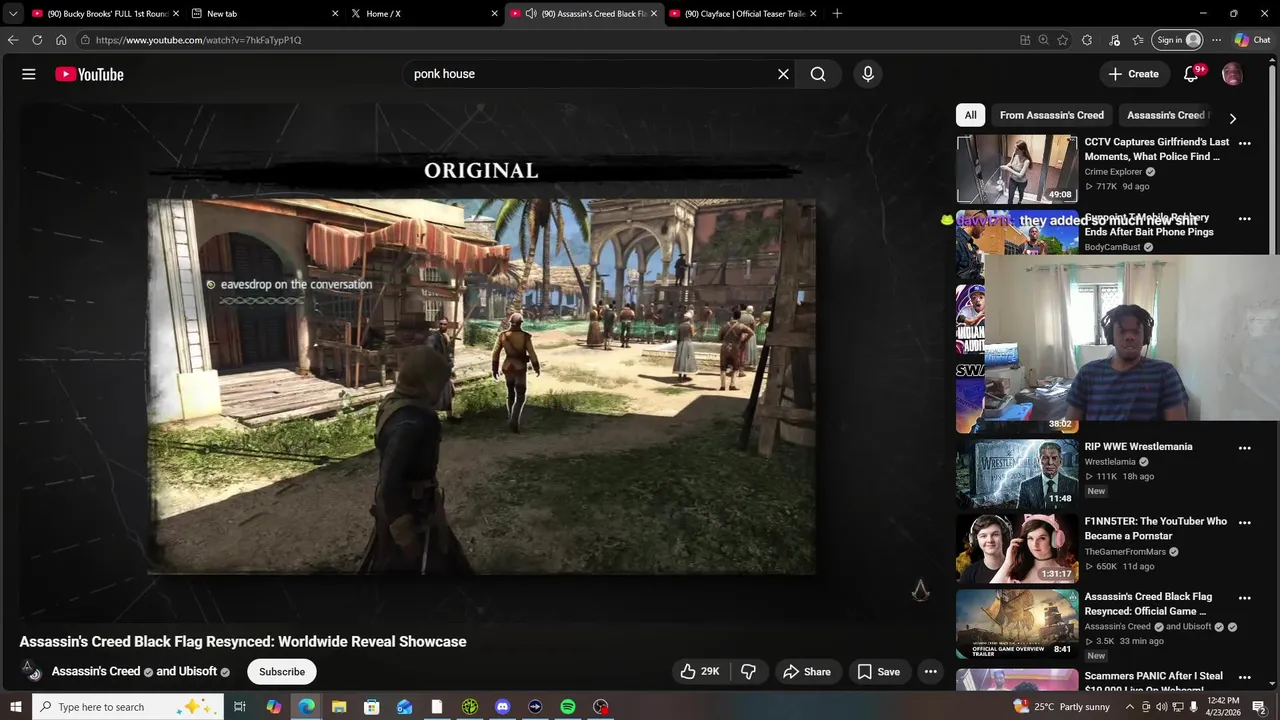Clear the search box with X
Image resolution: width=1280 pixels, height=720 pixels.
[x=783, y=74]
